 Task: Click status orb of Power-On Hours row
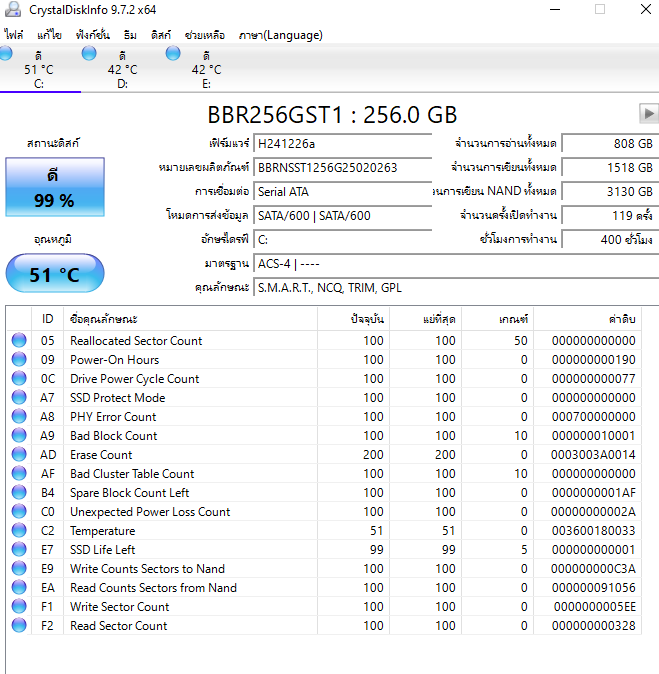(19, 359)
